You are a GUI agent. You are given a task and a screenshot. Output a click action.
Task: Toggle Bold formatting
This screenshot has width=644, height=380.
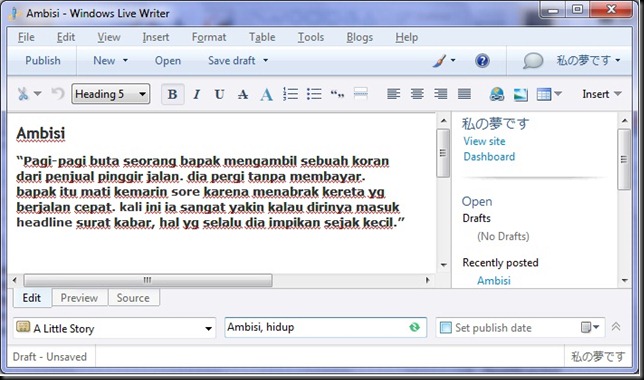click(172, 94)
